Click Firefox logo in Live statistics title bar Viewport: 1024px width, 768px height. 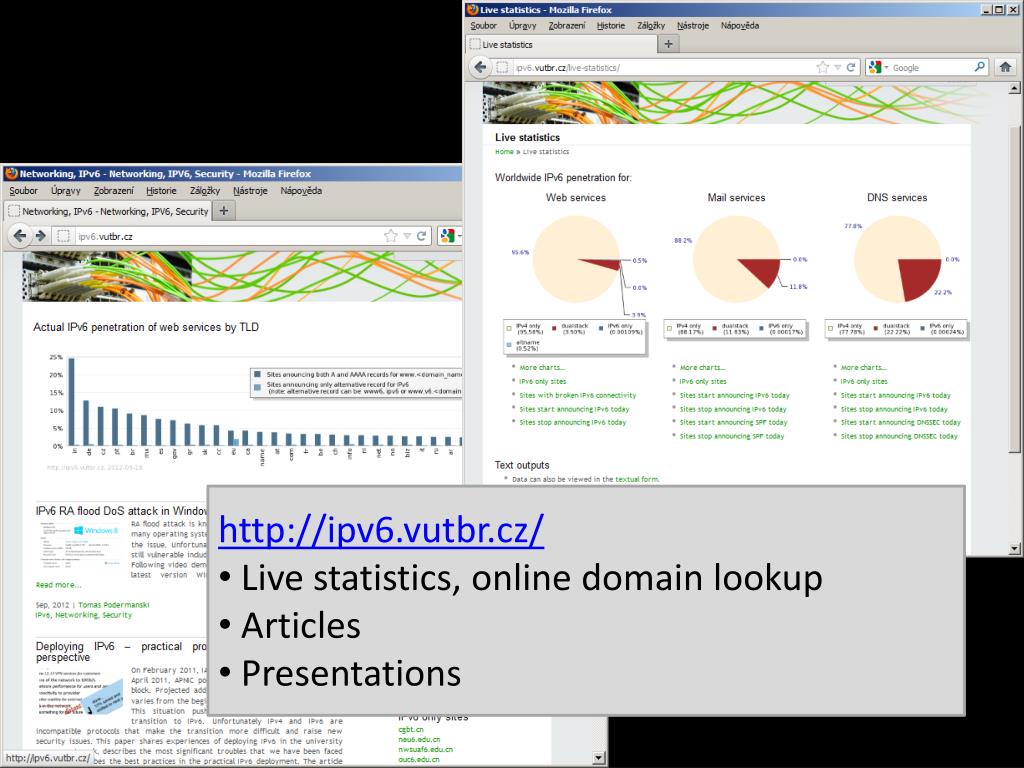pyautogui.click(x=473, y=9)
